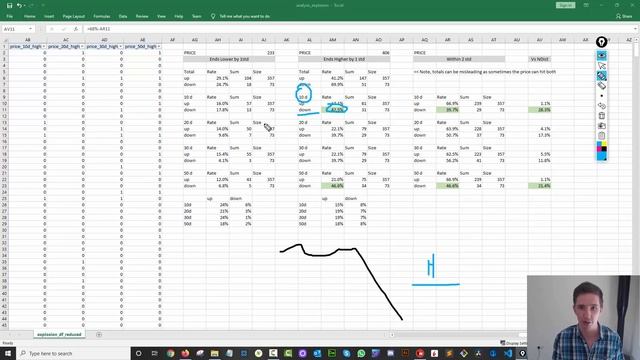Open the Review ribbon tab
Screen dimensions: 640x360
click(142, 16)
